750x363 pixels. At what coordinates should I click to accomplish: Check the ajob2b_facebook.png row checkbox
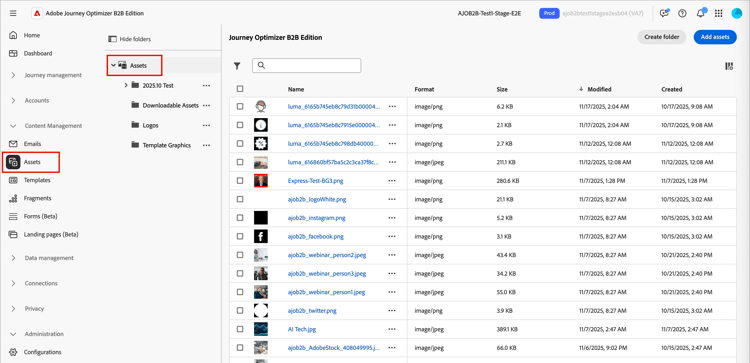pyautogui.click(x=240, y=236)
